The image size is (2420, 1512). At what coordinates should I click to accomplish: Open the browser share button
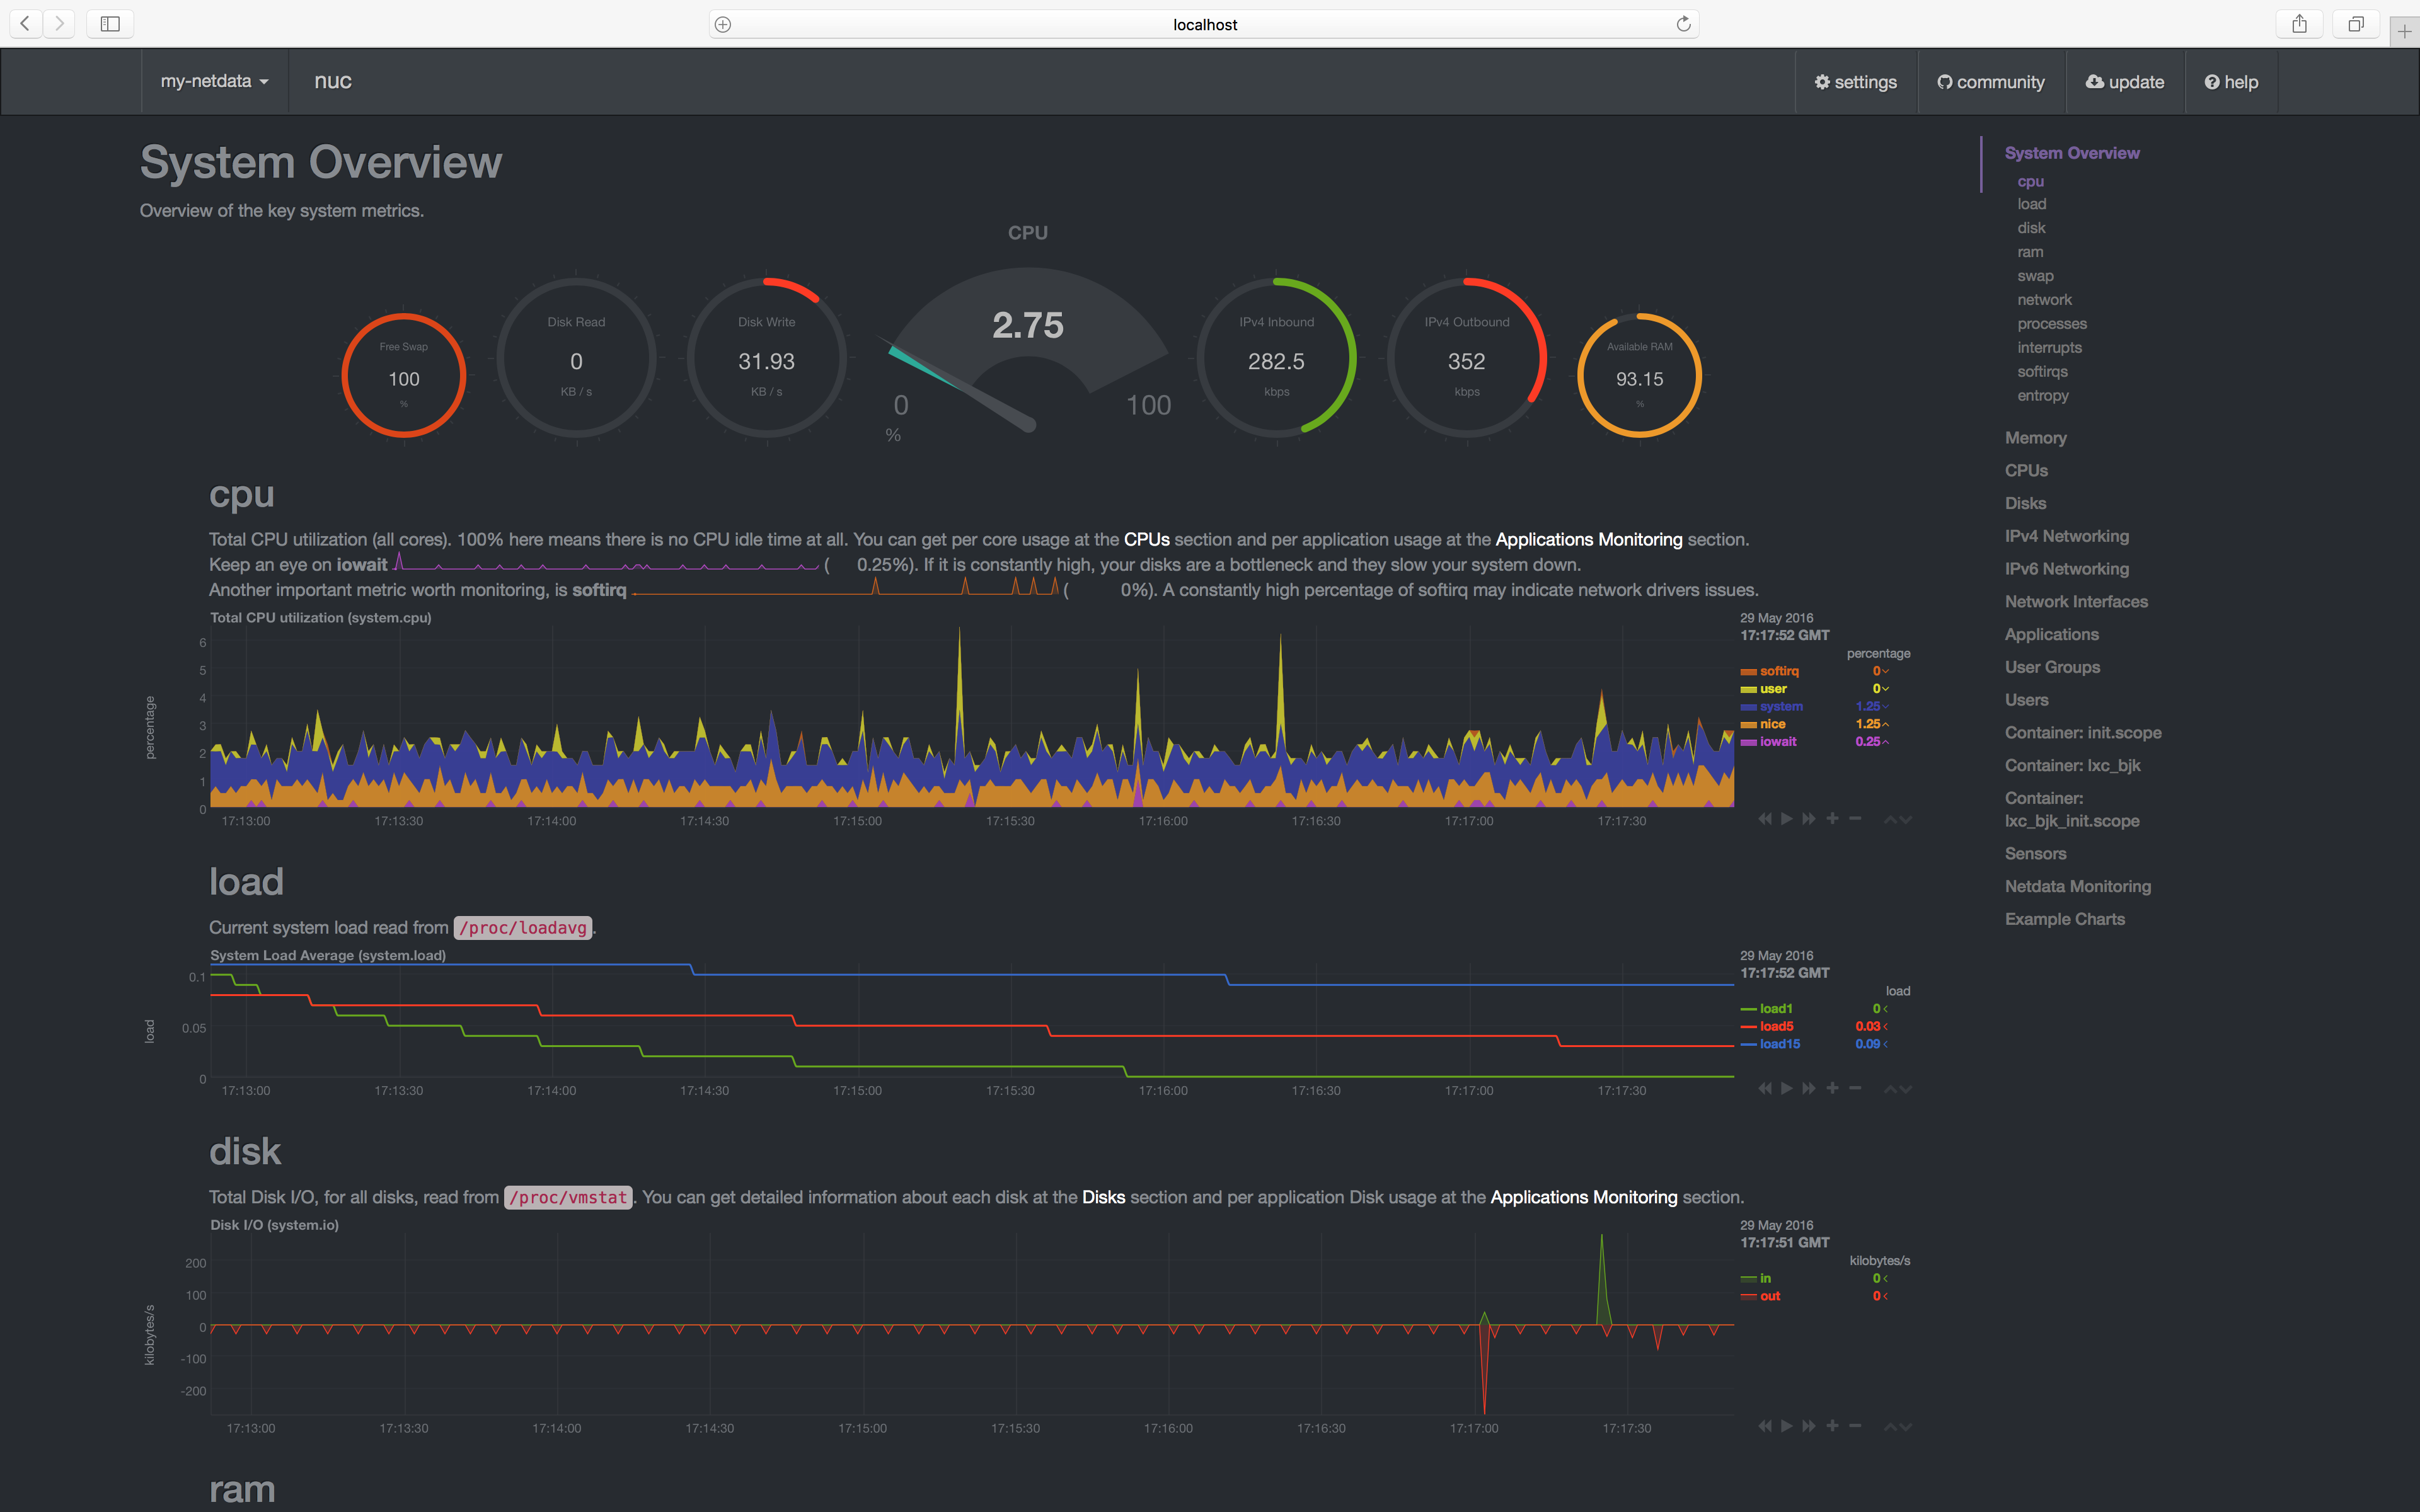pyautogui.click(x=2299, y=23)
